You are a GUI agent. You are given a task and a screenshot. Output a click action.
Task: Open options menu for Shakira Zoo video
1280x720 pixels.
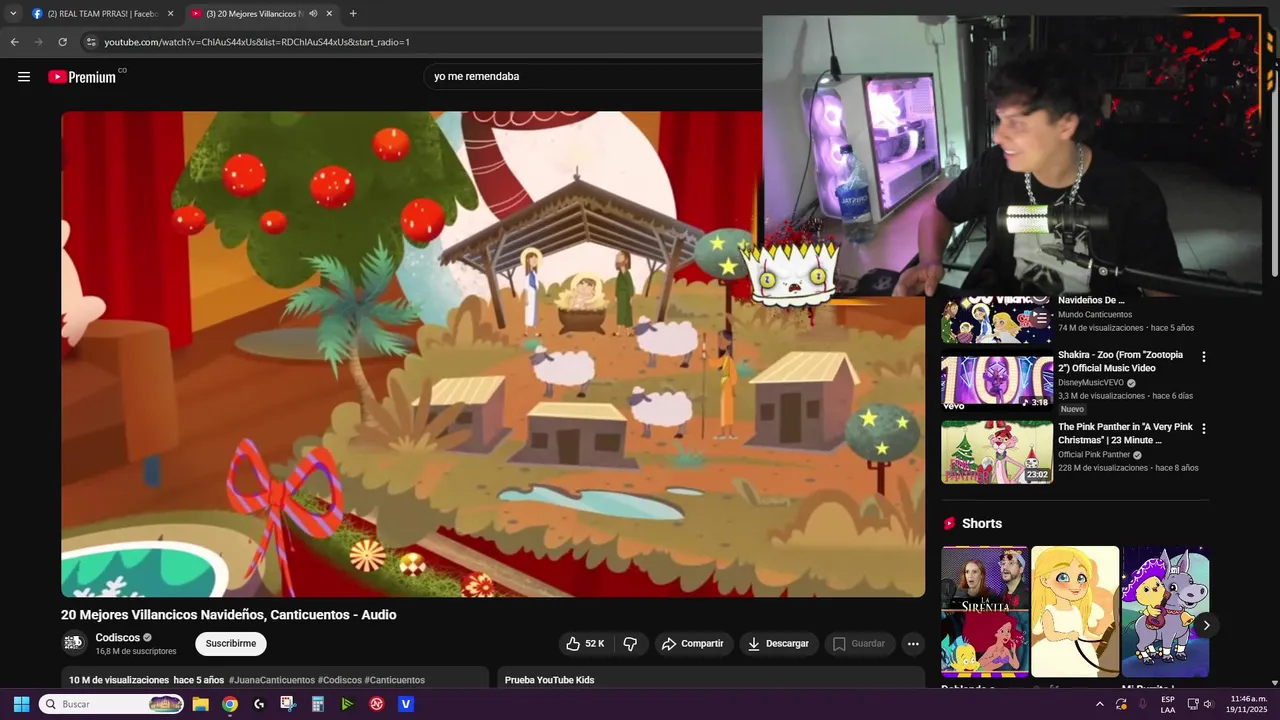pos(1204,357)
